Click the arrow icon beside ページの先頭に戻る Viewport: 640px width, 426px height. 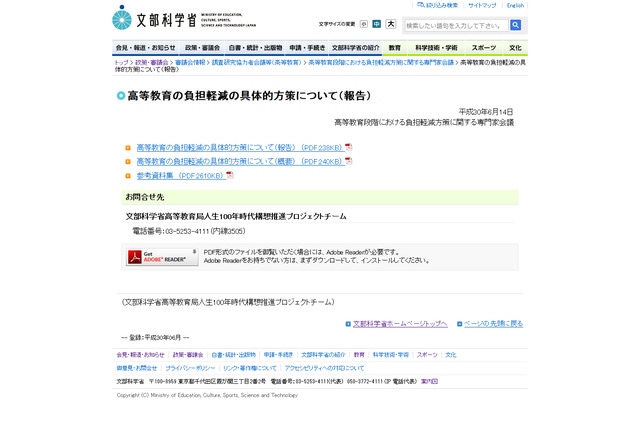pos(459,324)
